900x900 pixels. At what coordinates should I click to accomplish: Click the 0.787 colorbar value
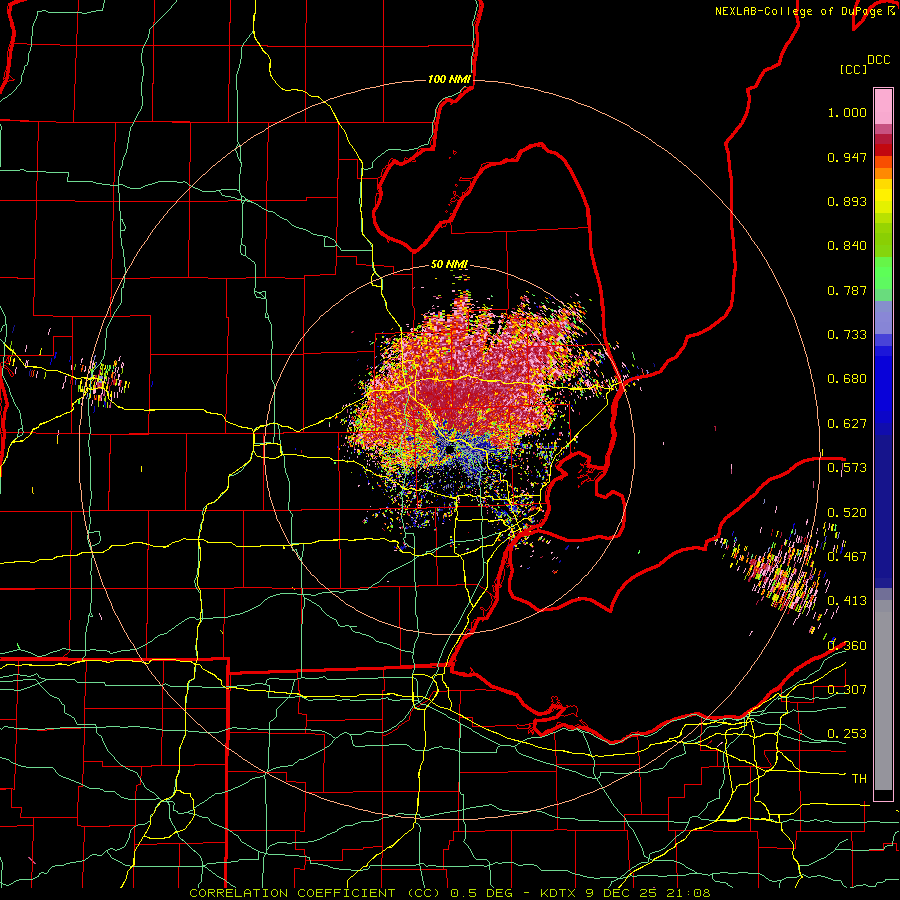click(x=847, y=290)
